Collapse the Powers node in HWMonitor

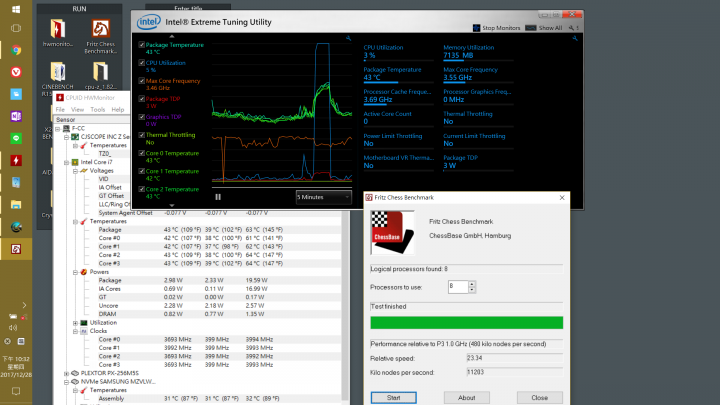pyautogui.click(x=75, y=272)
